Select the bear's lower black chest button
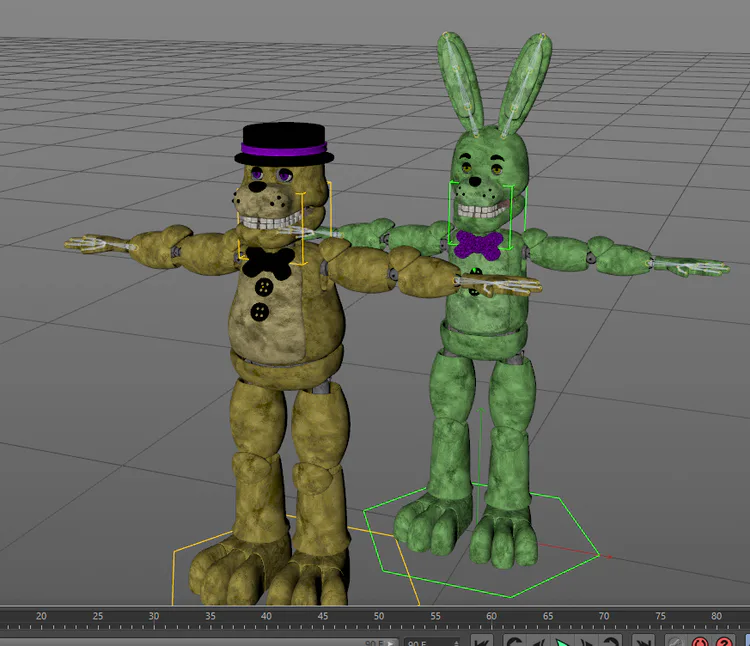Image resolution: width=750 pixels, height=646 pixels. coord(260,312)
